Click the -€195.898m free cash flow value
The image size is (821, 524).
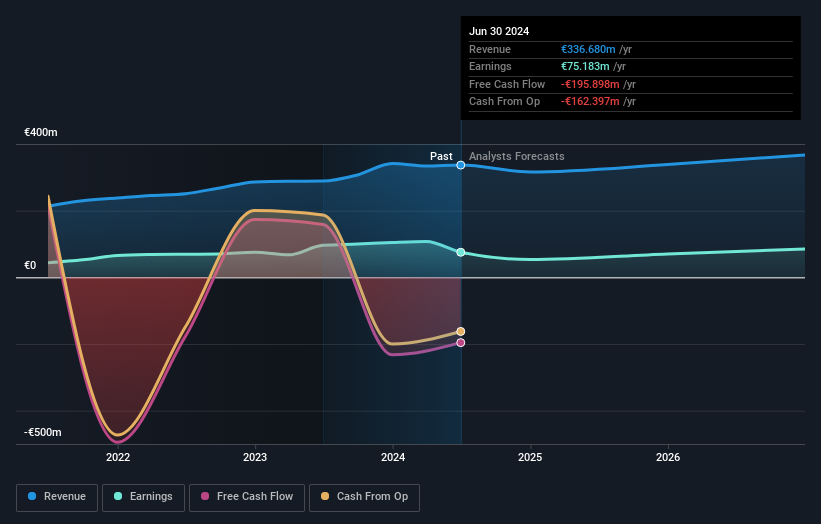click(590, 84)
